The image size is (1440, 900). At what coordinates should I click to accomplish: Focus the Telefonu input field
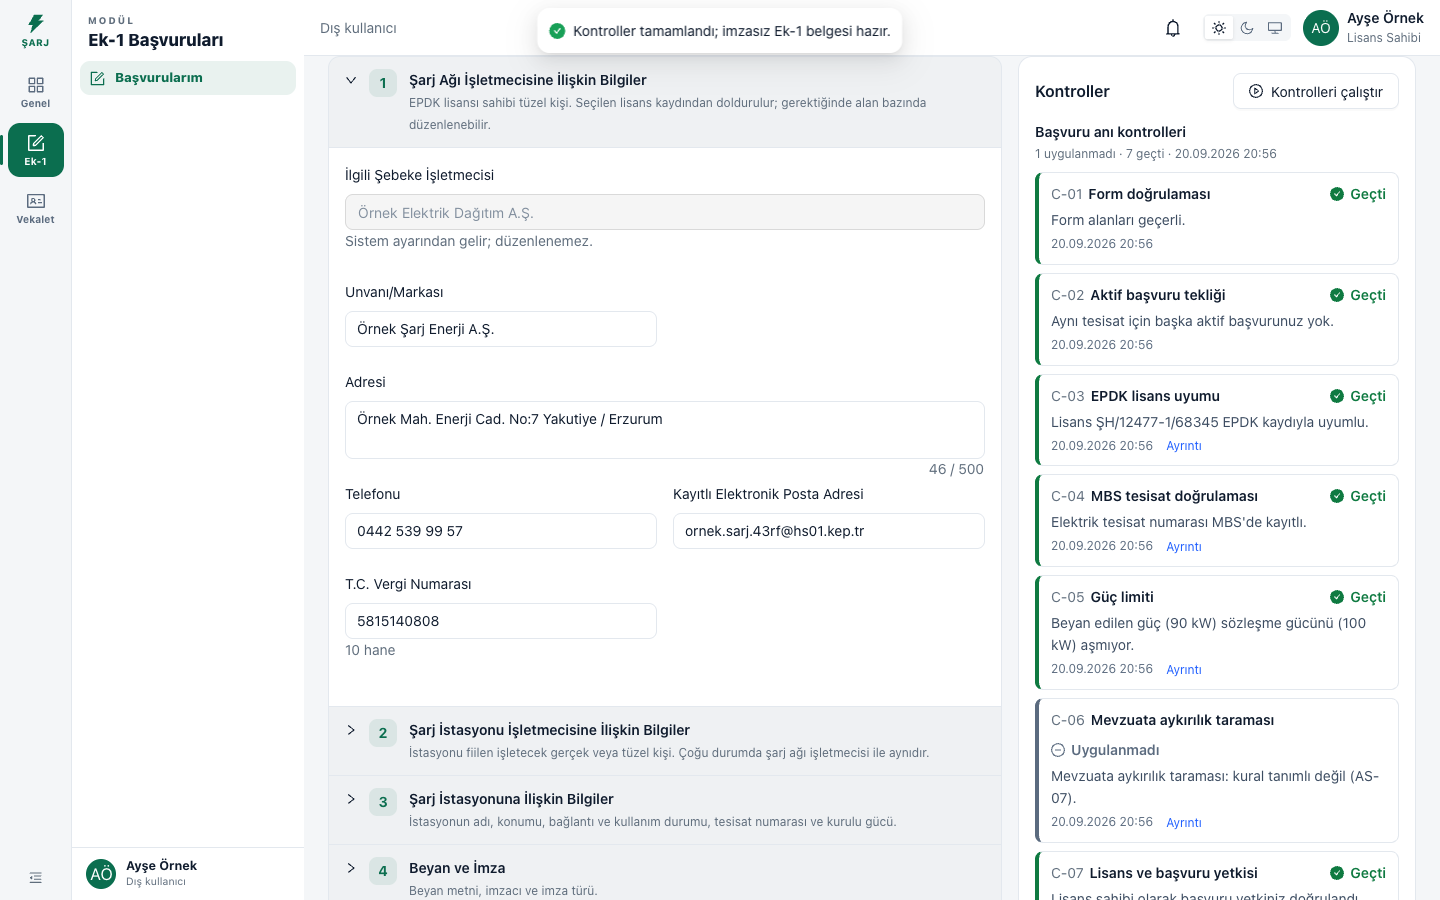(501, 531)
